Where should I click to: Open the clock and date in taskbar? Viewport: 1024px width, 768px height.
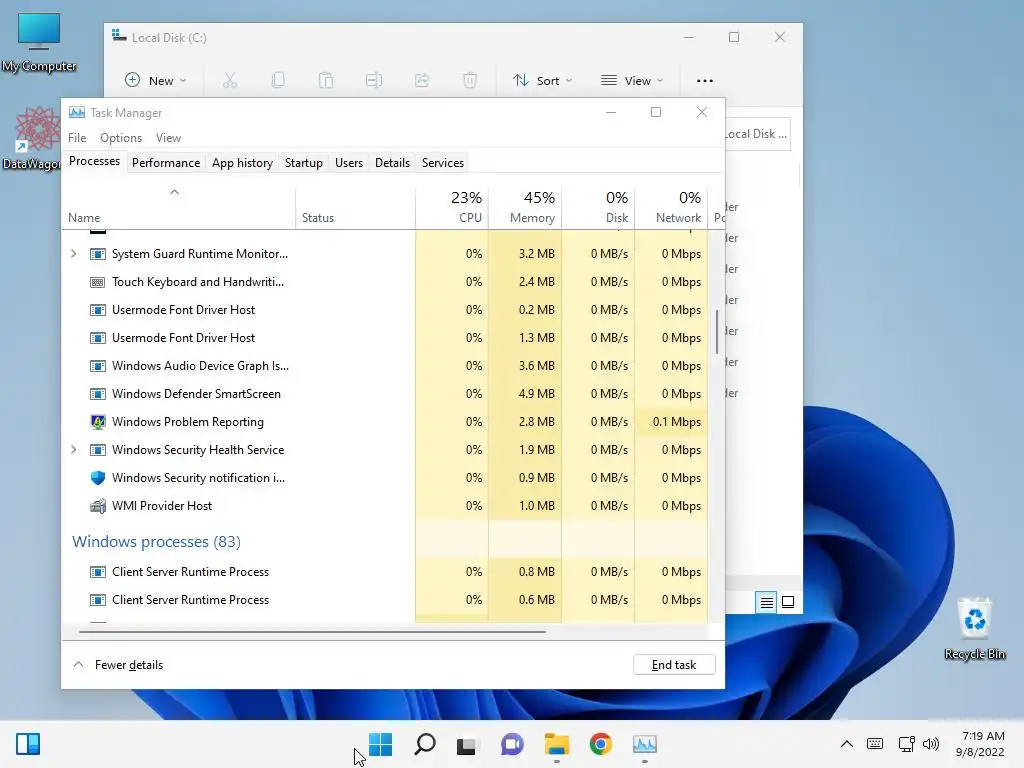(980, 744)
